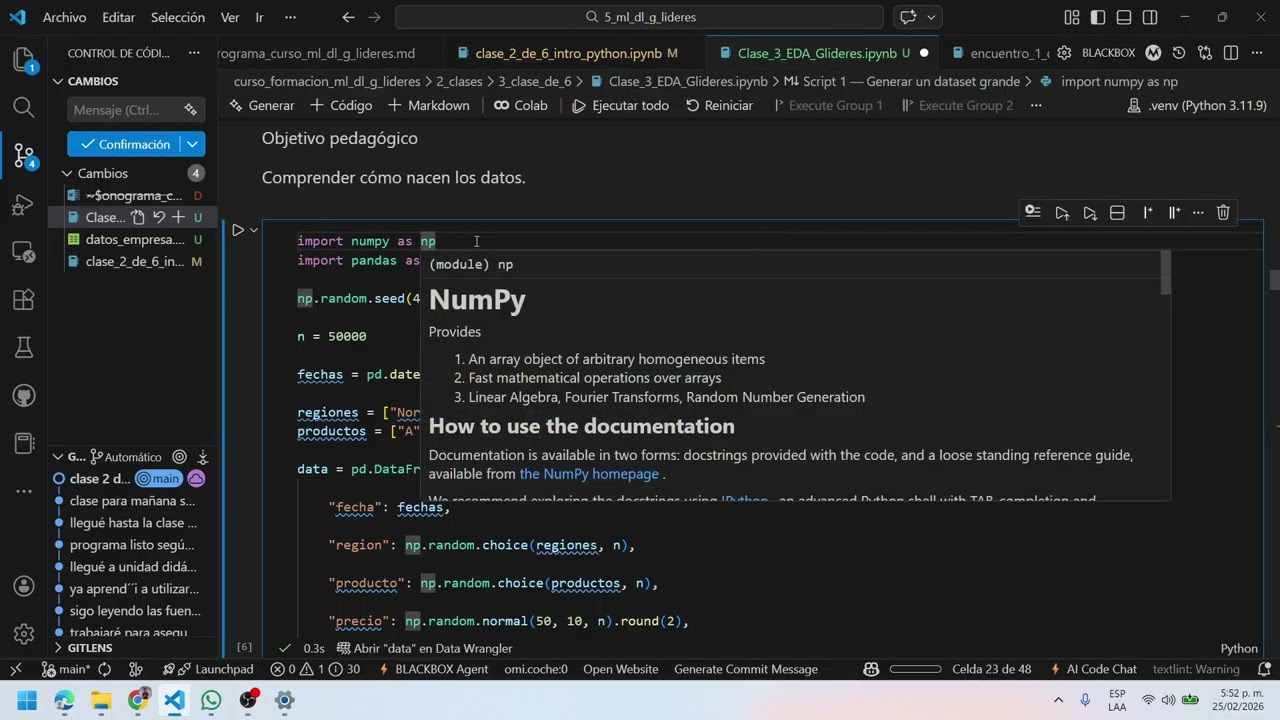
Task: Toggle the bottom panel
Action: 1124,17
